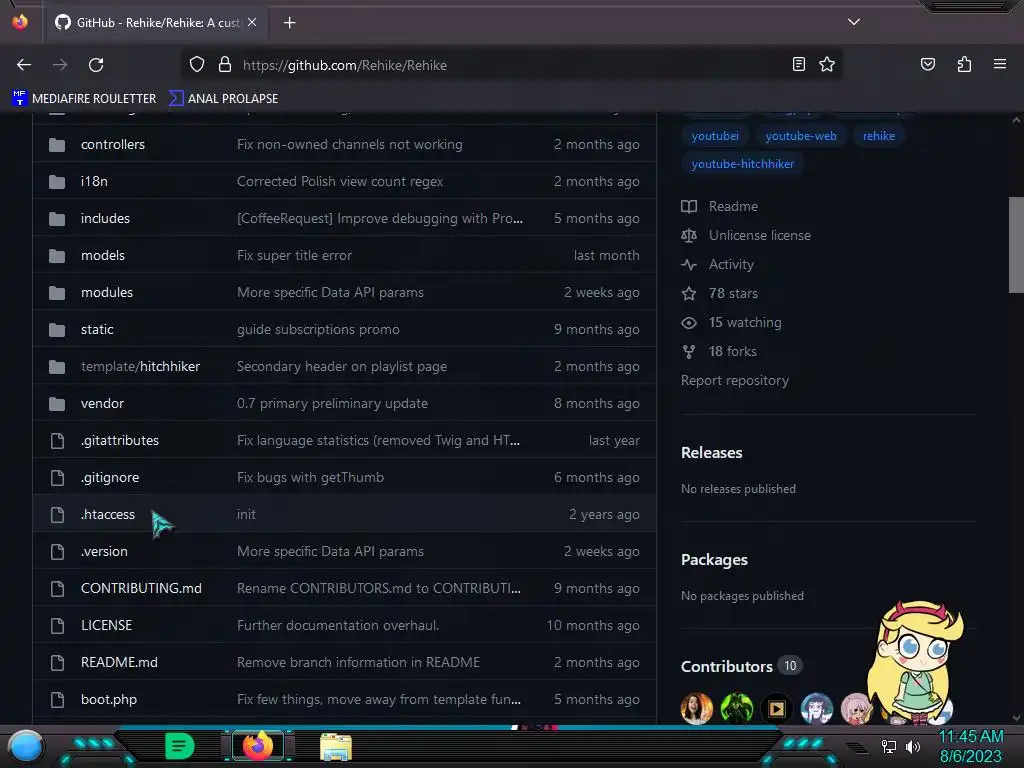View the Unlicense license
This screenshot has height=768, width=1024.
tap(746, 235)
